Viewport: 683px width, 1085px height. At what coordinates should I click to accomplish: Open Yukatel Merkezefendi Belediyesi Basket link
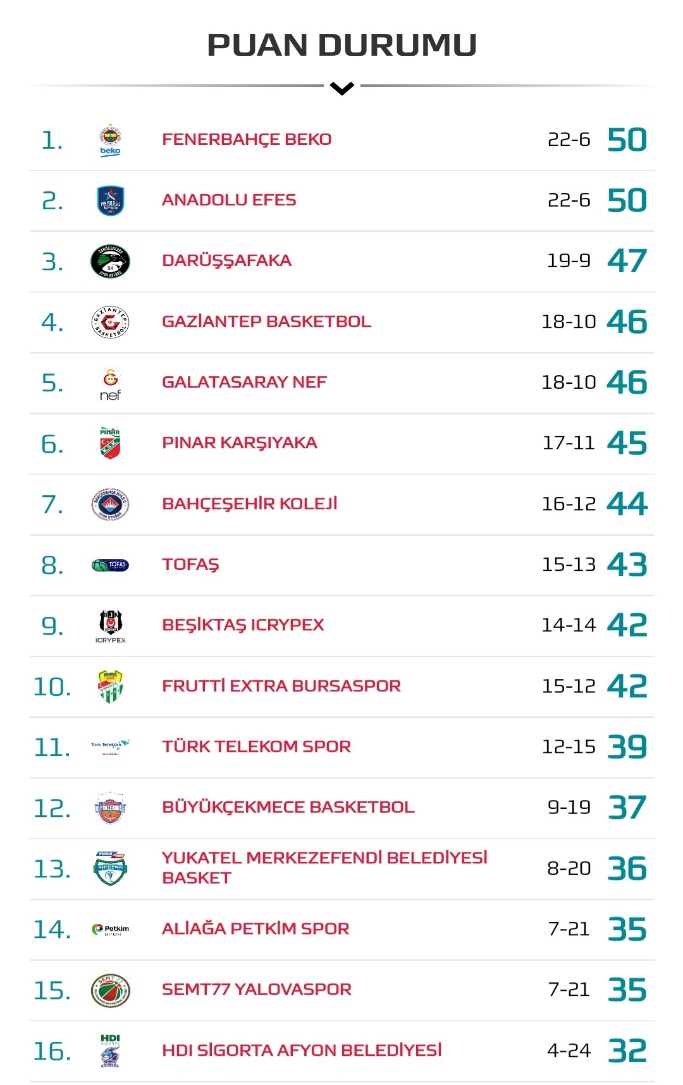[324, 868]
